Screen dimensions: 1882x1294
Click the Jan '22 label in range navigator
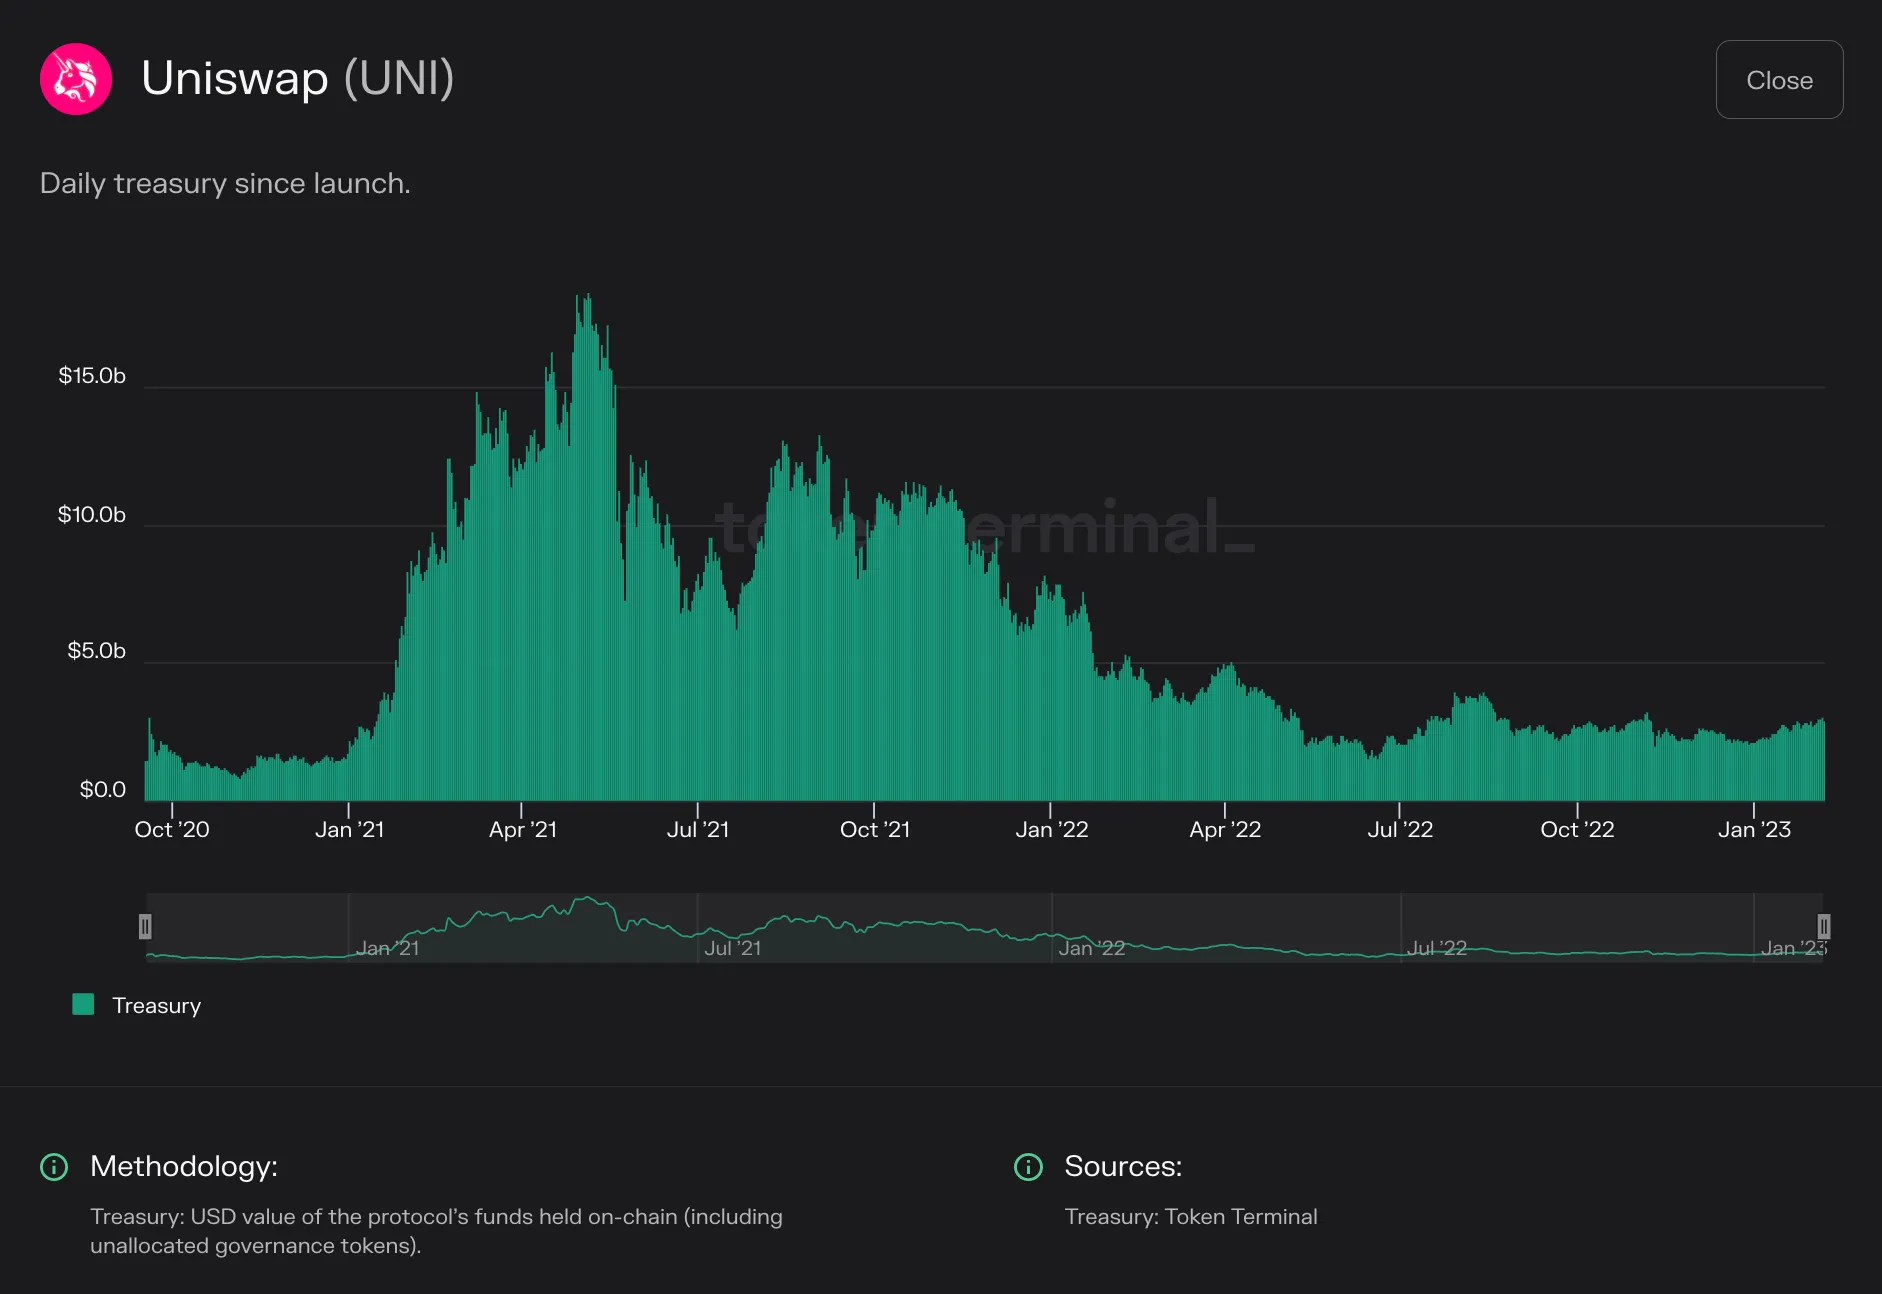[1092, 947]
